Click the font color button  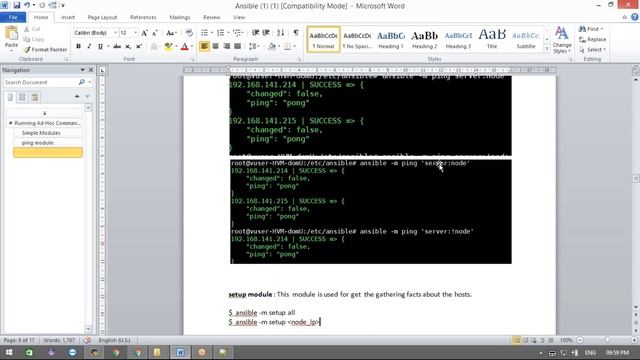point(184,47)
